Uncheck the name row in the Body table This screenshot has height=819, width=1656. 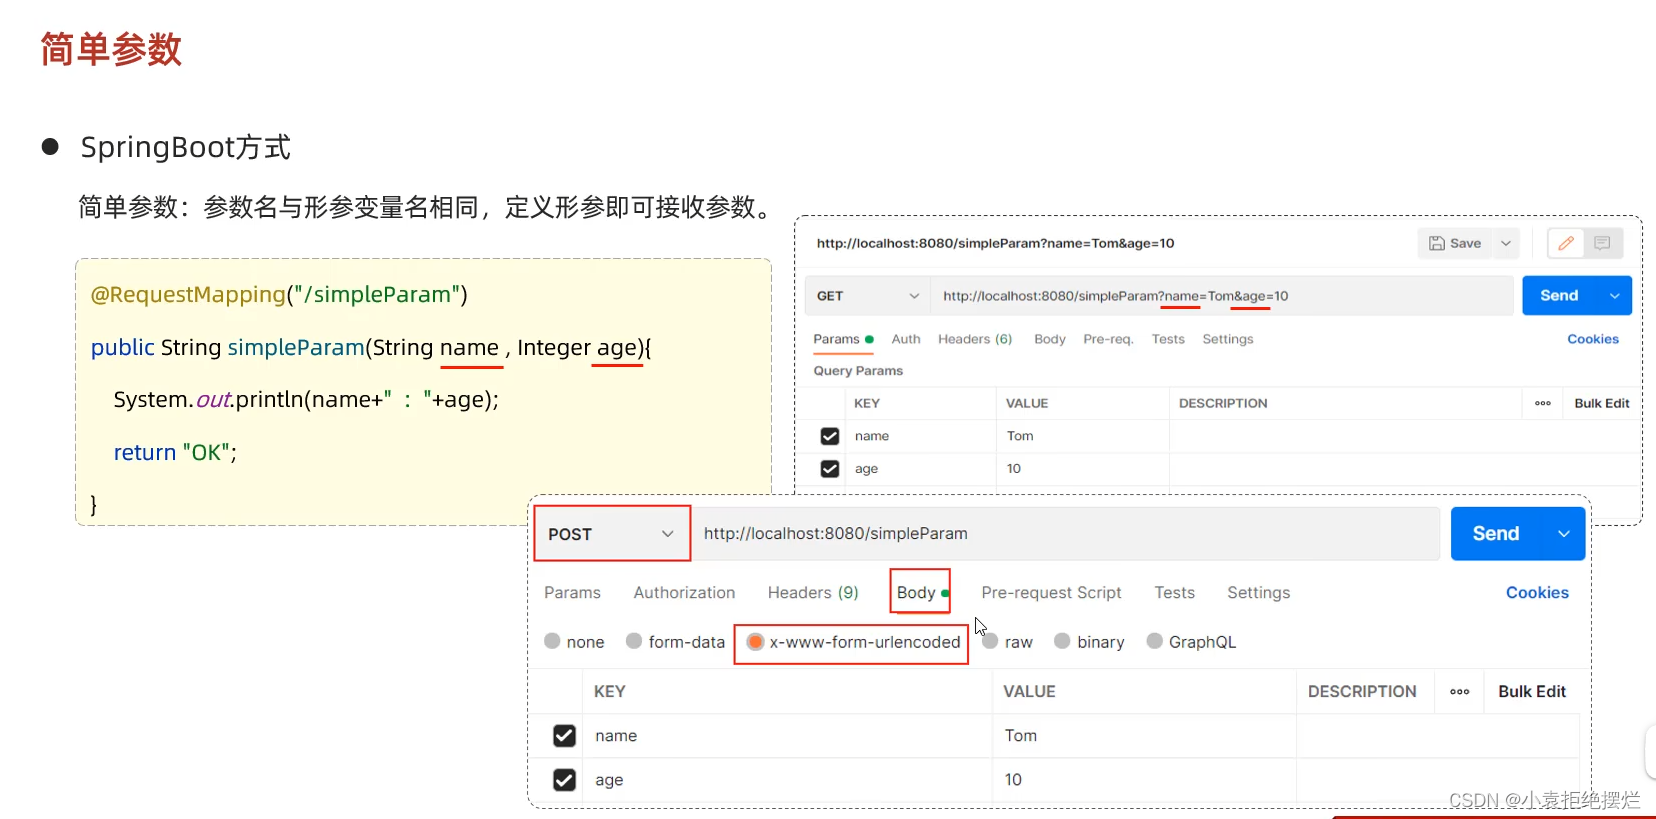coord(564,736)
